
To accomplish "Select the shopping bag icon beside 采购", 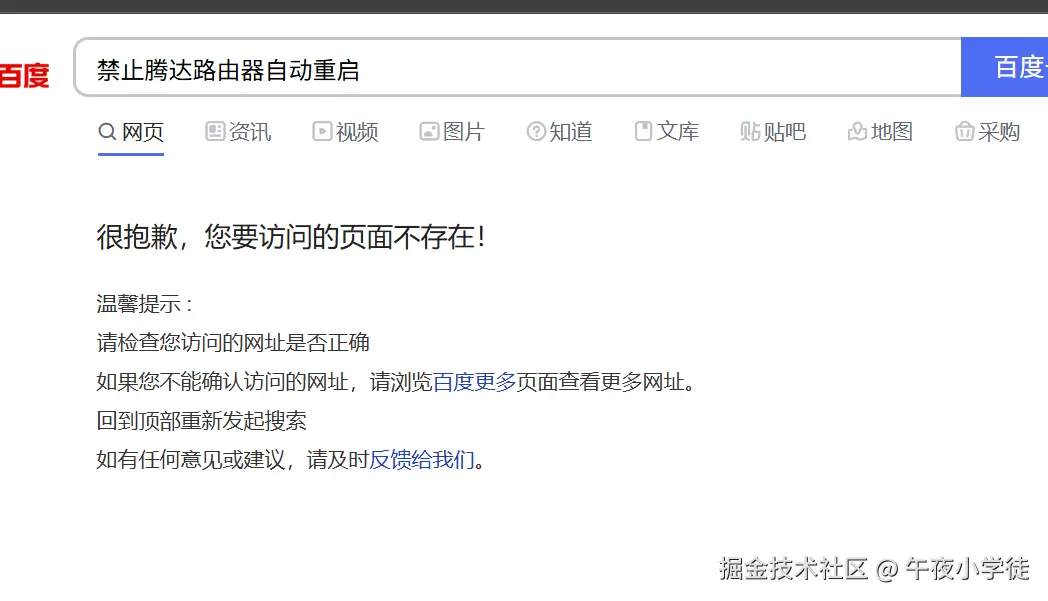I will (964, 131).
